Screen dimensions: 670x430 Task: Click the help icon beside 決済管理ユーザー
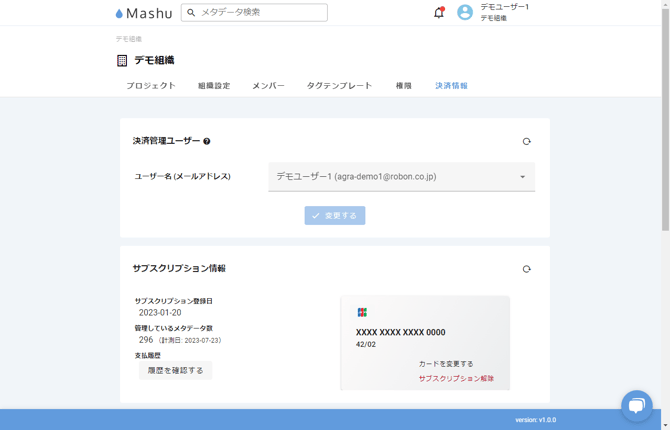[207, 142]
